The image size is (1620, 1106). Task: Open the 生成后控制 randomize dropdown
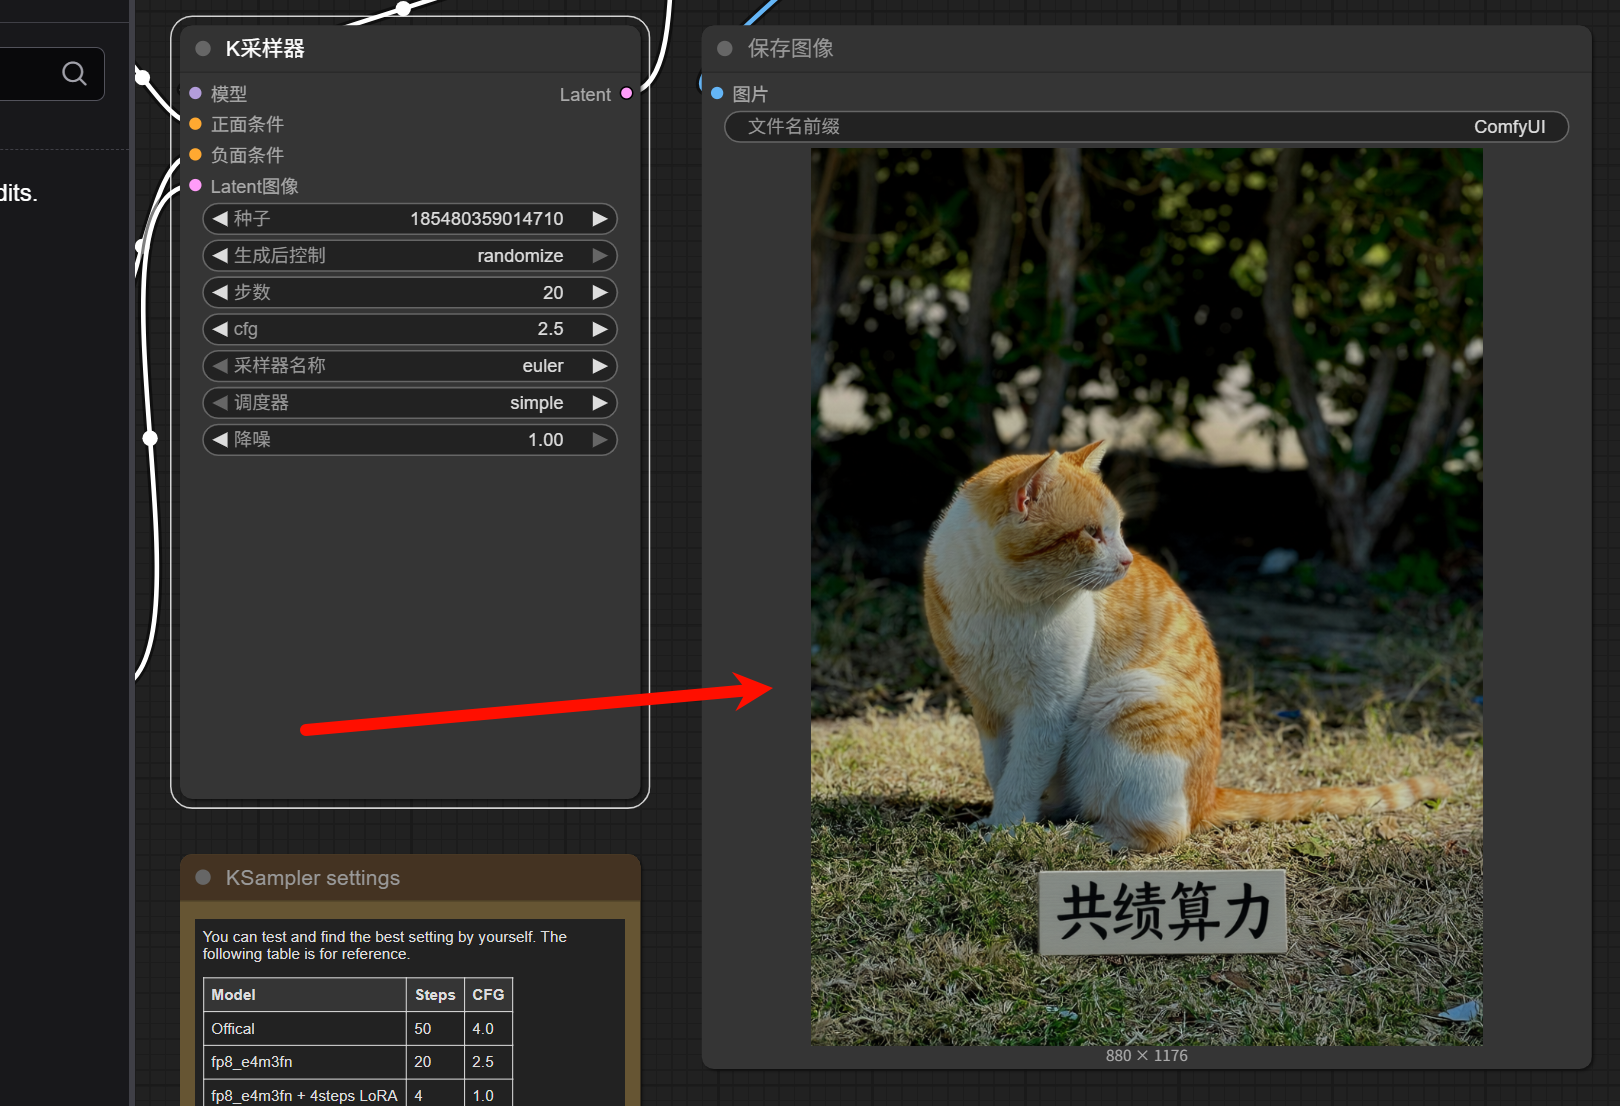pos(410,256)
